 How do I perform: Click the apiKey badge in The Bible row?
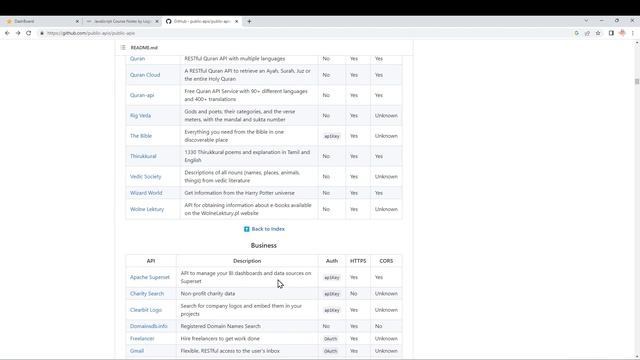tap(332, 136)
